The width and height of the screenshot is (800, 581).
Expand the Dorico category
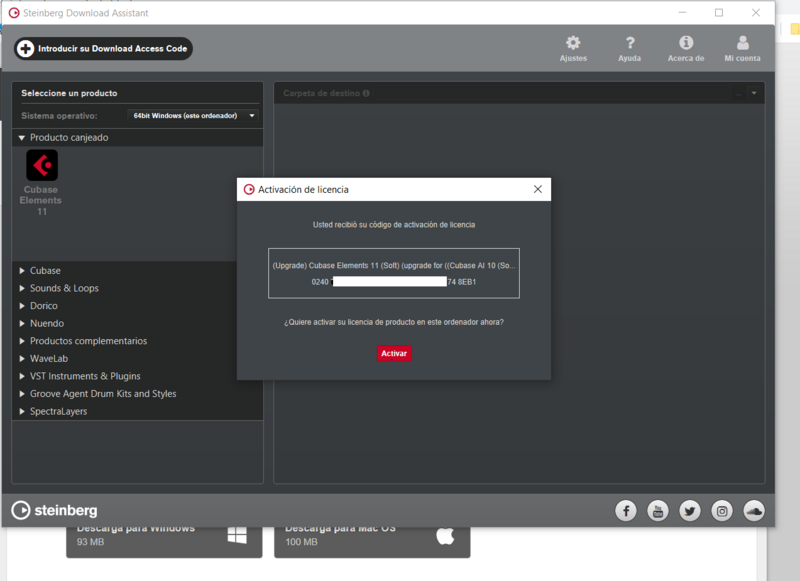coord(22,306)
